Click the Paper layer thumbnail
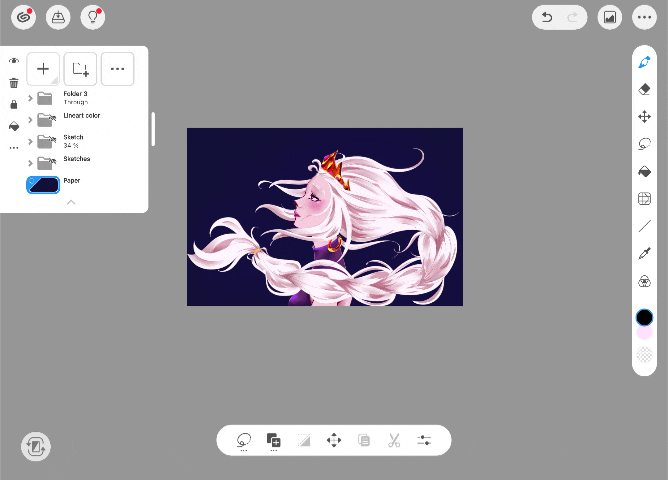This screenshot has width=668, height=480. (43, 185)
